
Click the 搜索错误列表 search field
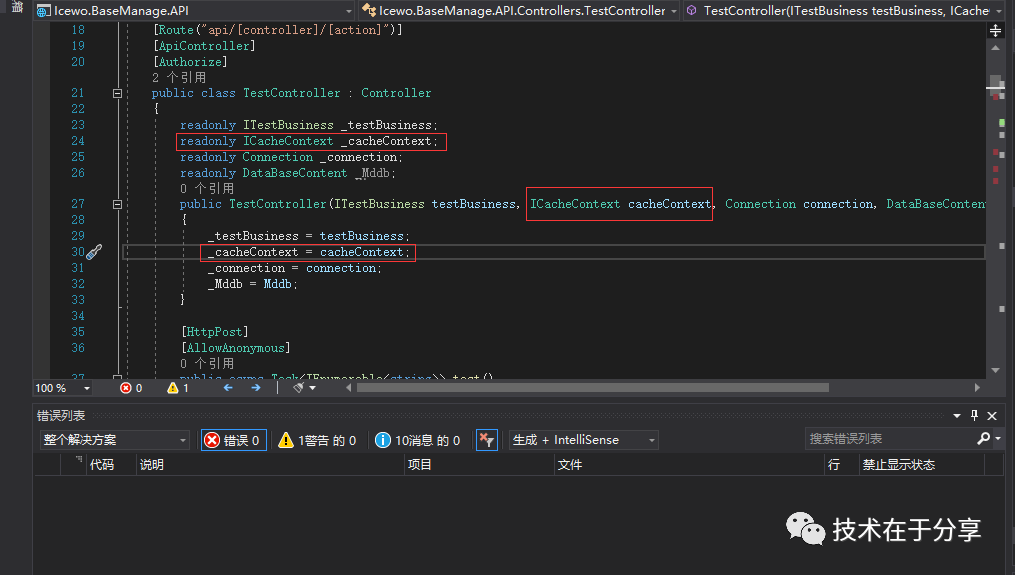click(890, 439)
